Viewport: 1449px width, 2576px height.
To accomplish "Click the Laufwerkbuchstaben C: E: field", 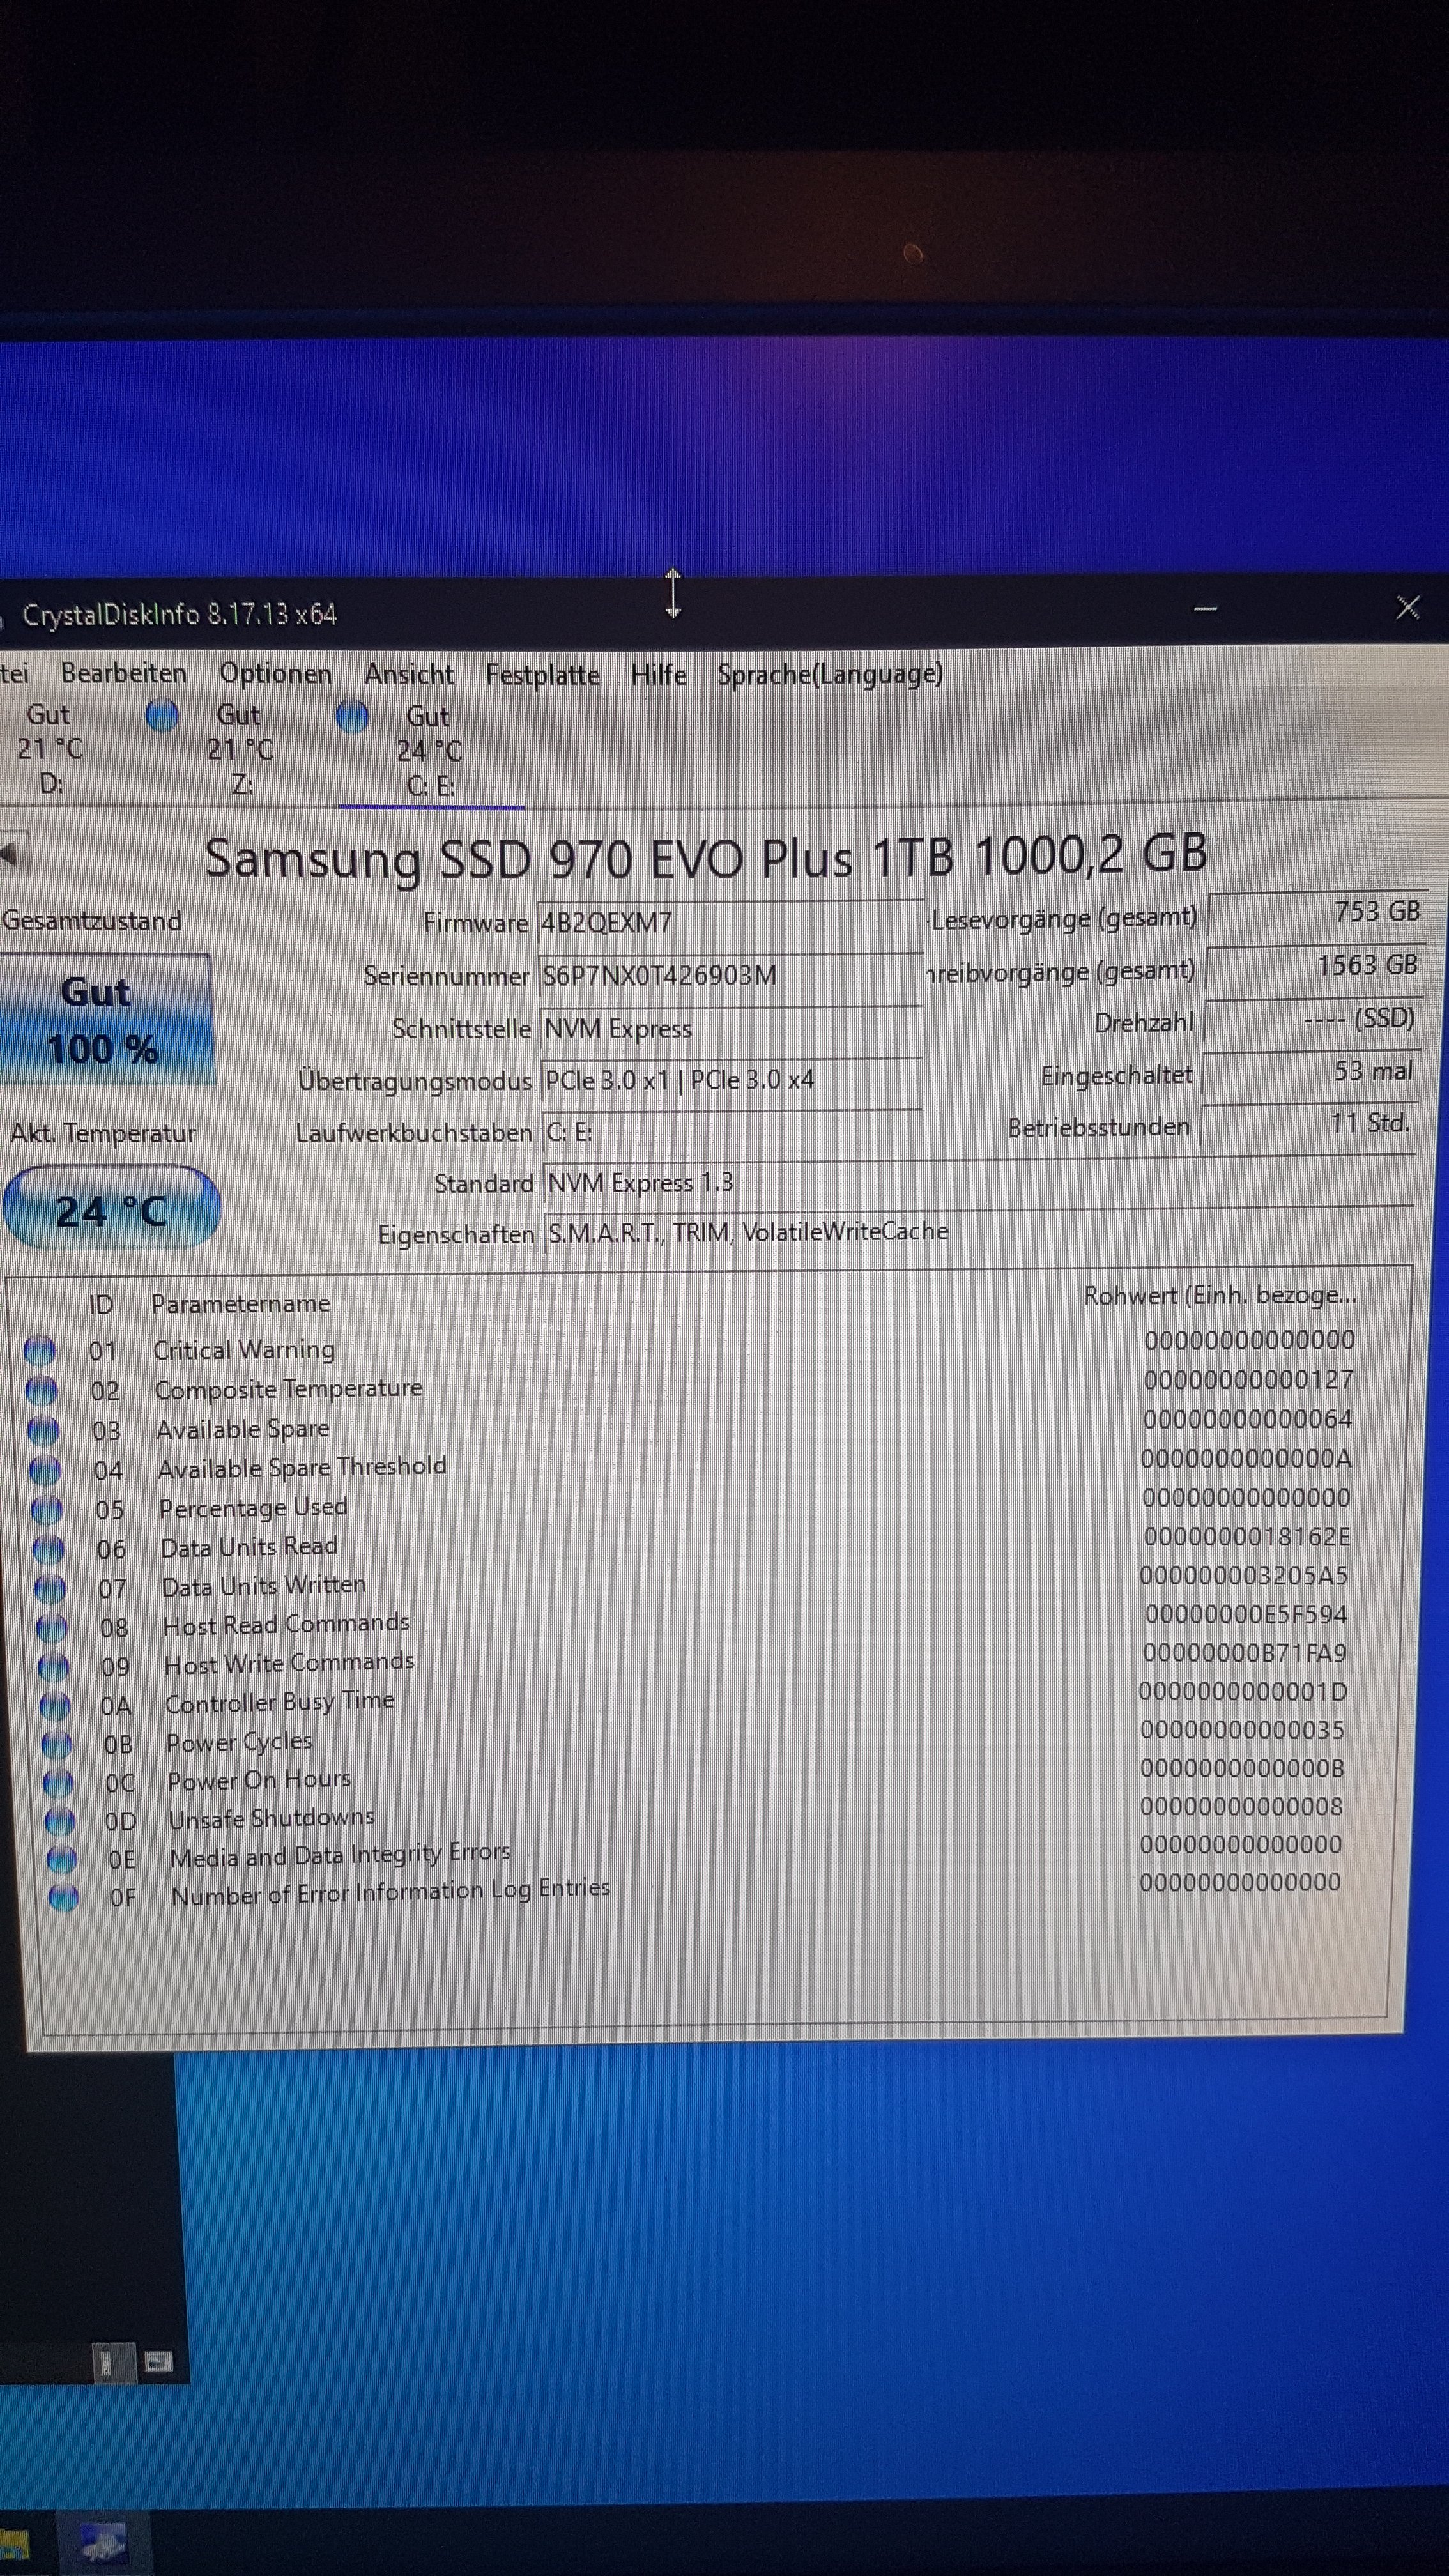I will coord(731,1132).
